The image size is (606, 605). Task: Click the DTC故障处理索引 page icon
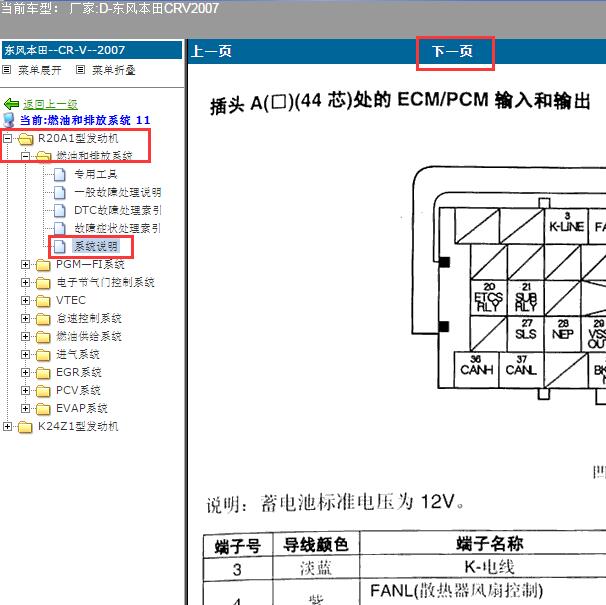(x=60, y=210)
